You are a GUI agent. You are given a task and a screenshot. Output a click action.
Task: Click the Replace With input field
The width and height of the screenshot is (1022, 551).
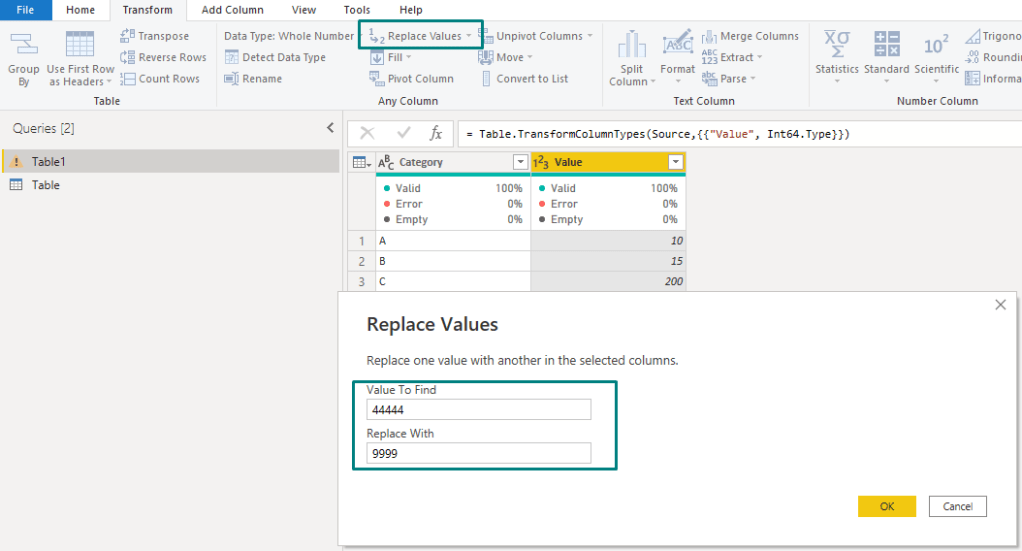point(479,454)
